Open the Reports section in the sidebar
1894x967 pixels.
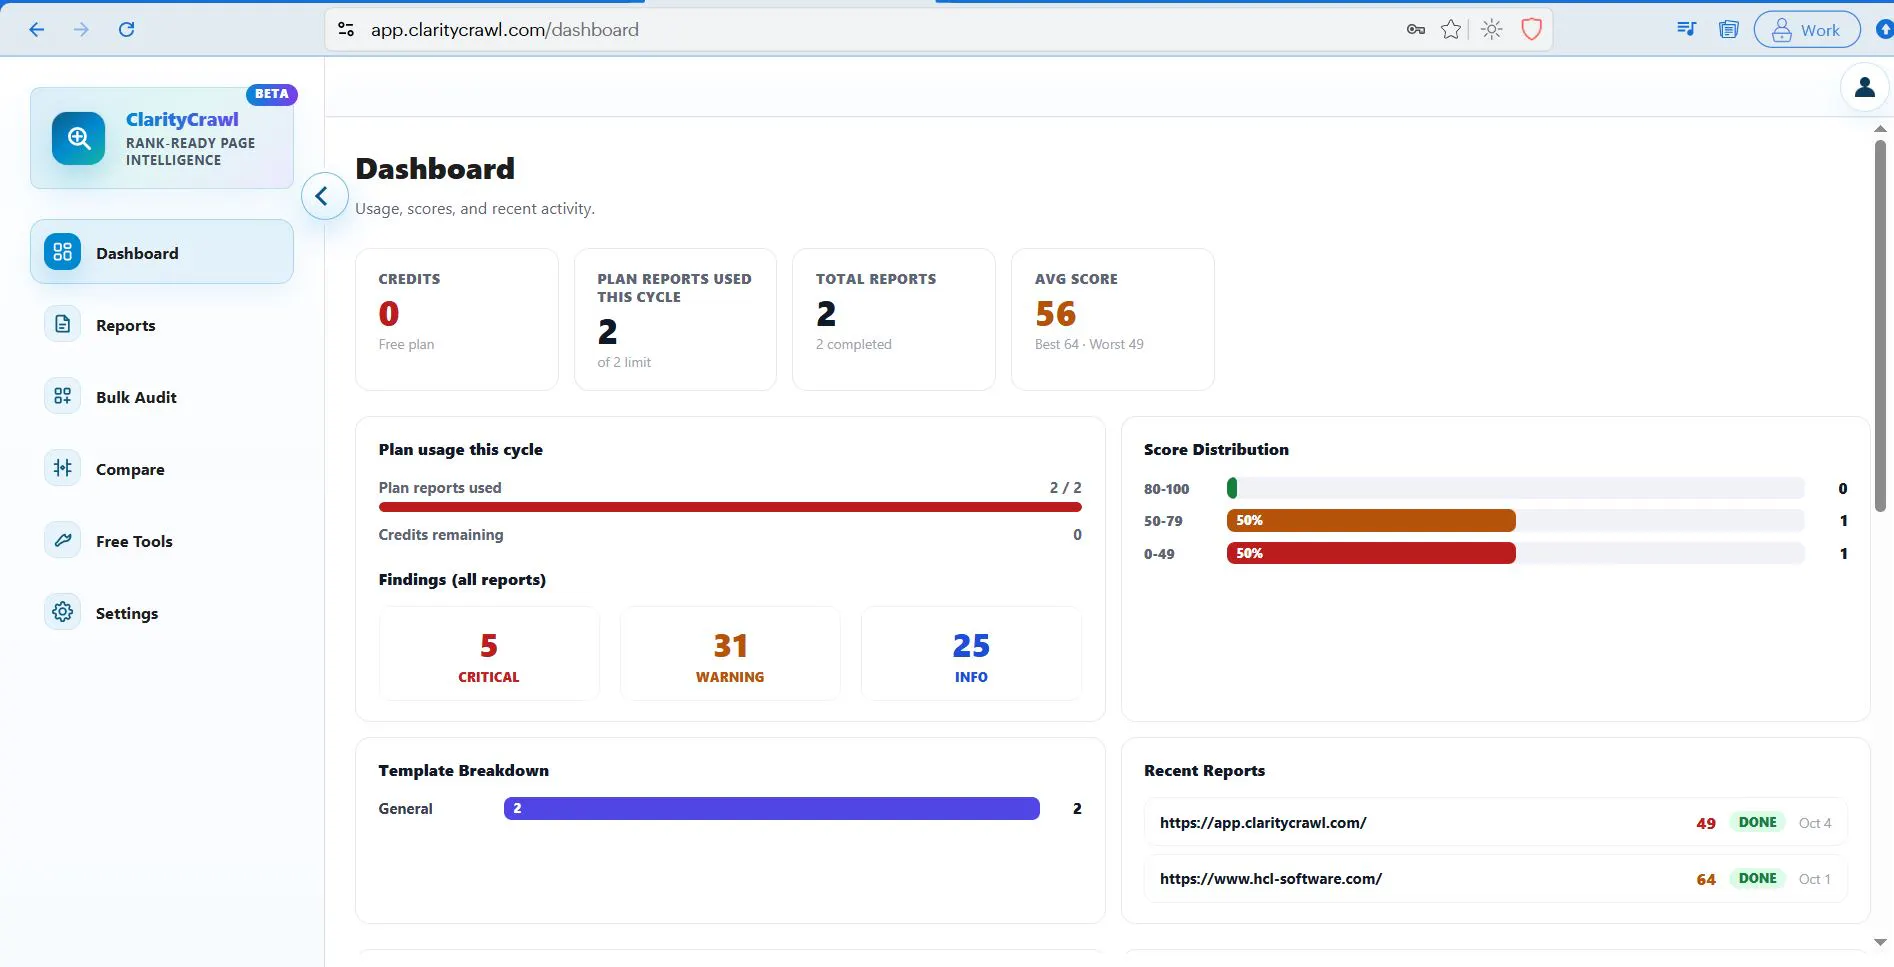[x=162, y=325]
